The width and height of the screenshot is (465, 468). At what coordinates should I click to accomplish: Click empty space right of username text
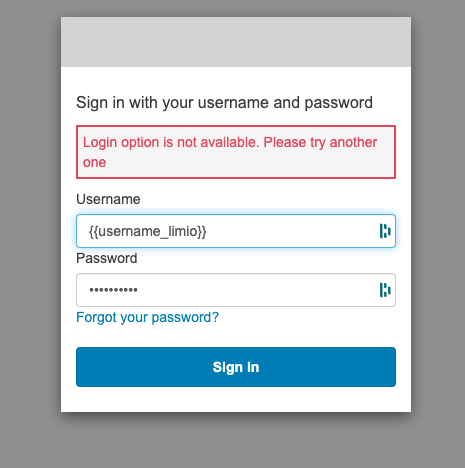pyautogui.click(x=292, y=231)
